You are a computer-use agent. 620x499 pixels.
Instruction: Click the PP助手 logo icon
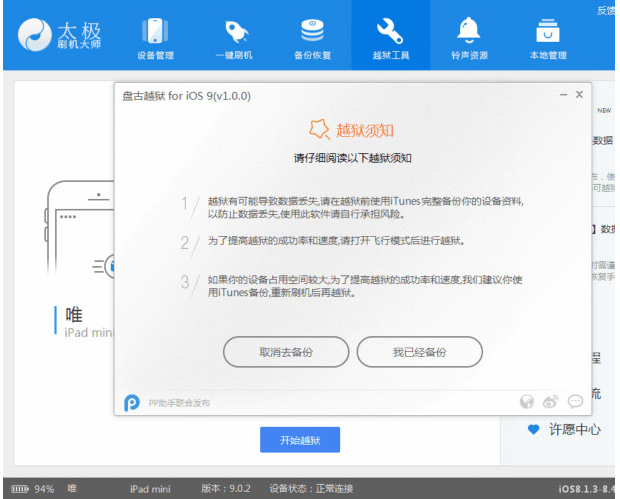point(132,403)
